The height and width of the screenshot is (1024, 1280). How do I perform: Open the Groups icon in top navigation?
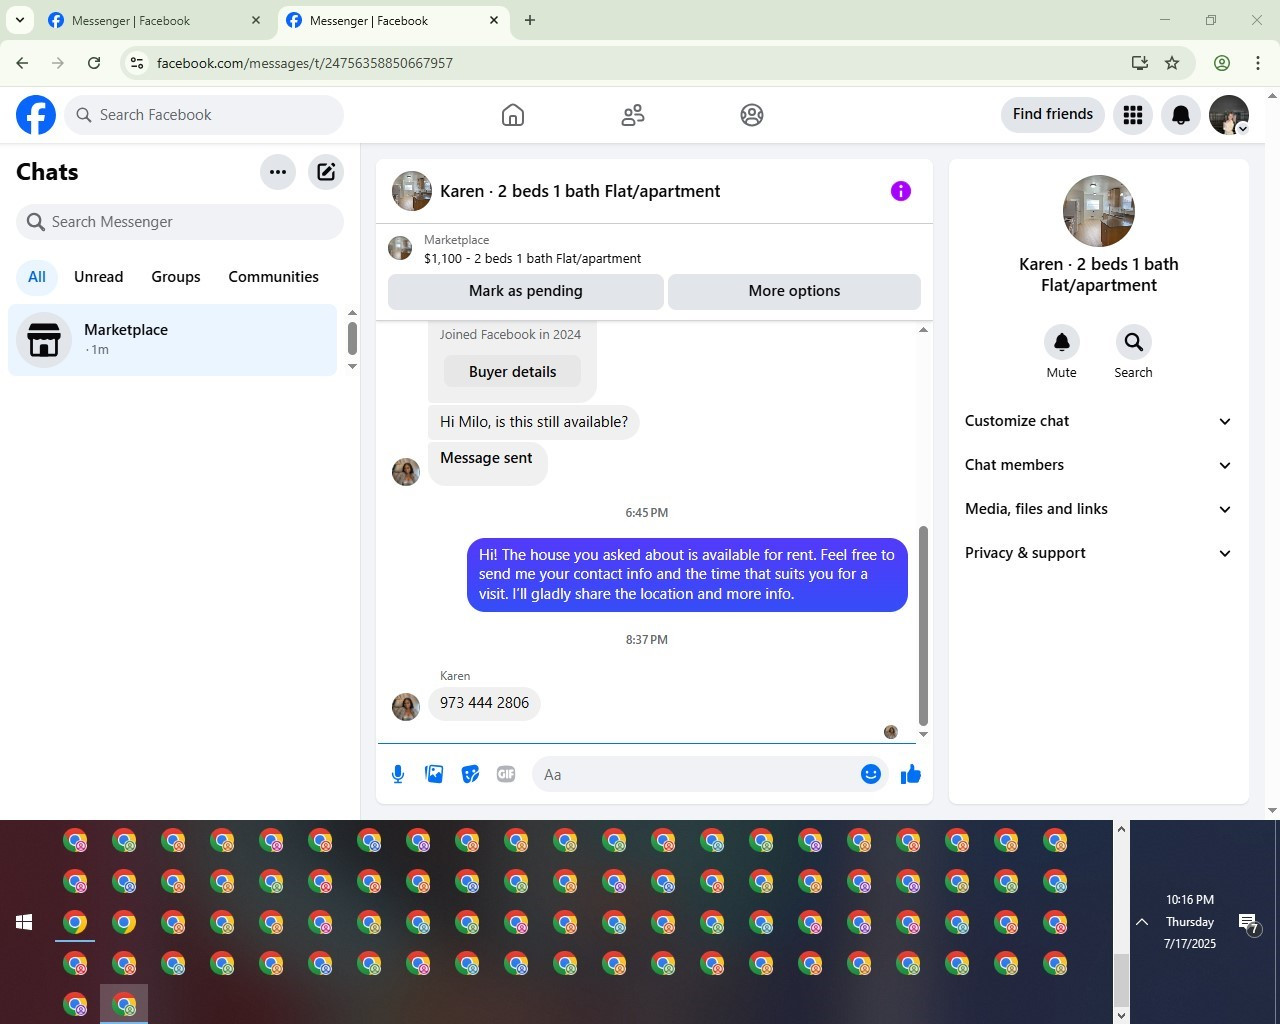click(x=752, y=115)
